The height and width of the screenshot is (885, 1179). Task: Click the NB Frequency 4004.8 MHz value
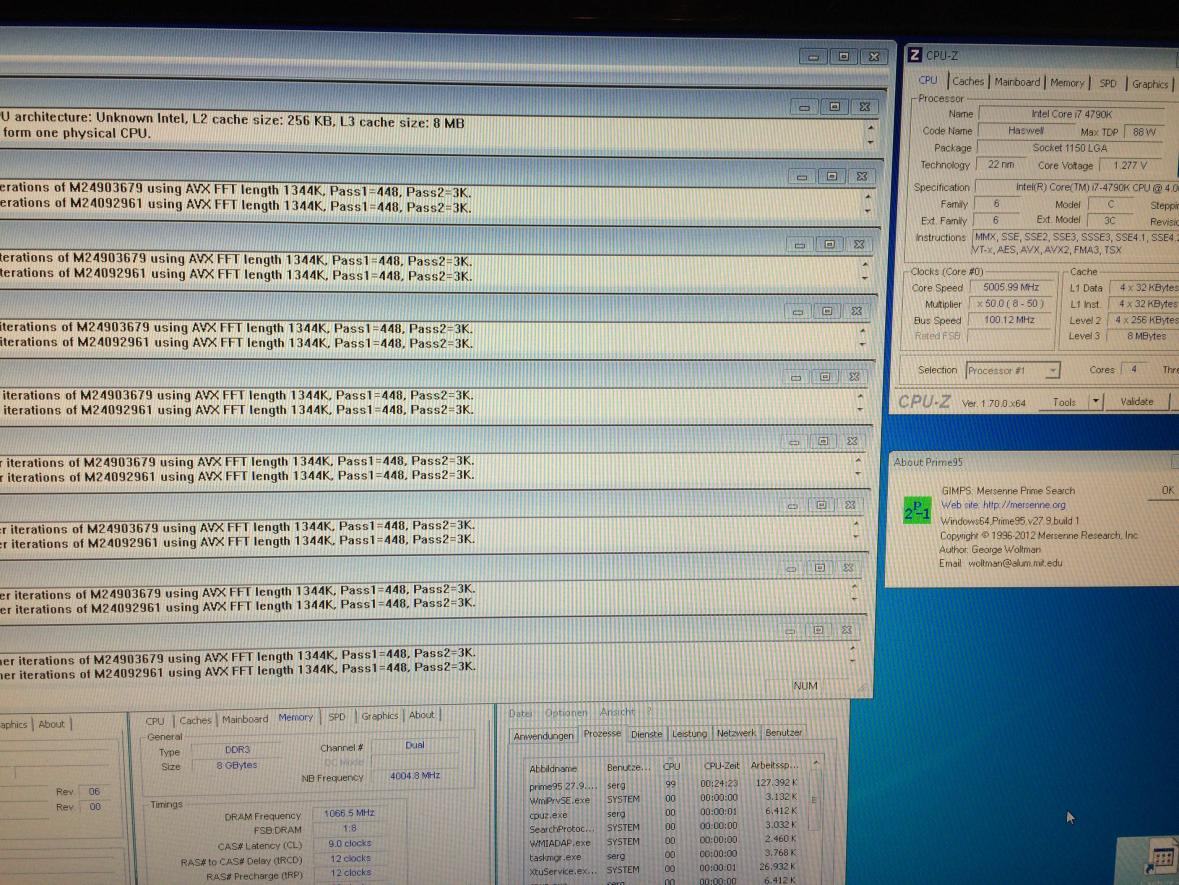pyautogui.click(x=415, y=775)
